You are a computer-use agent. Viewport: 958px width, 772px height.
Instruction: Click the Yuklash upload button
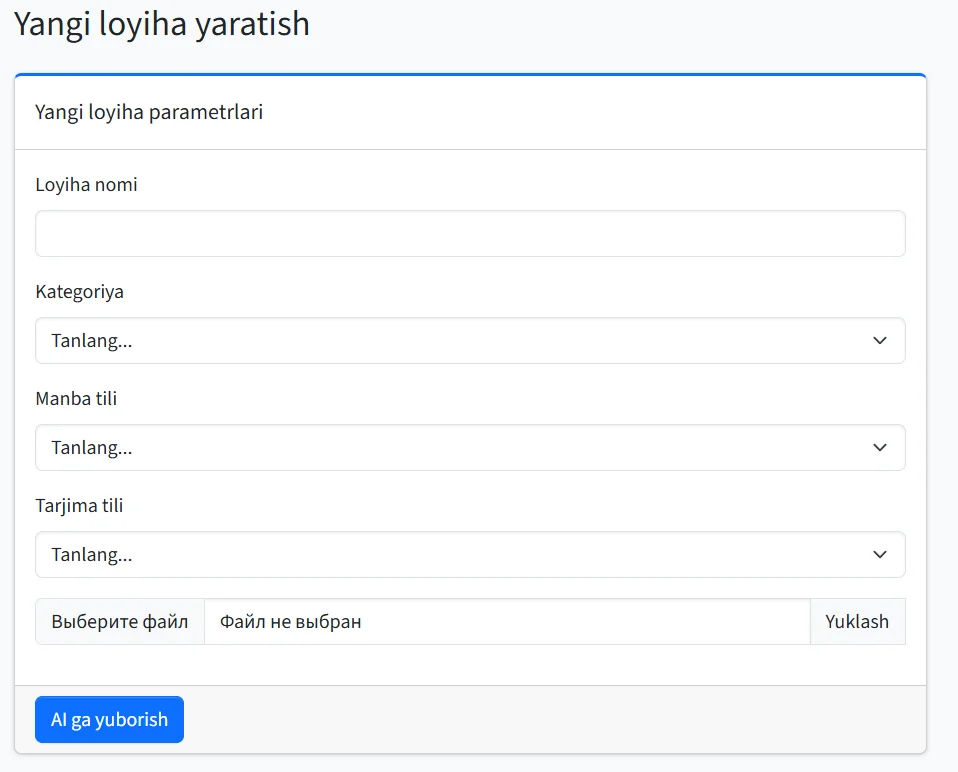click(x=857, y=621)
